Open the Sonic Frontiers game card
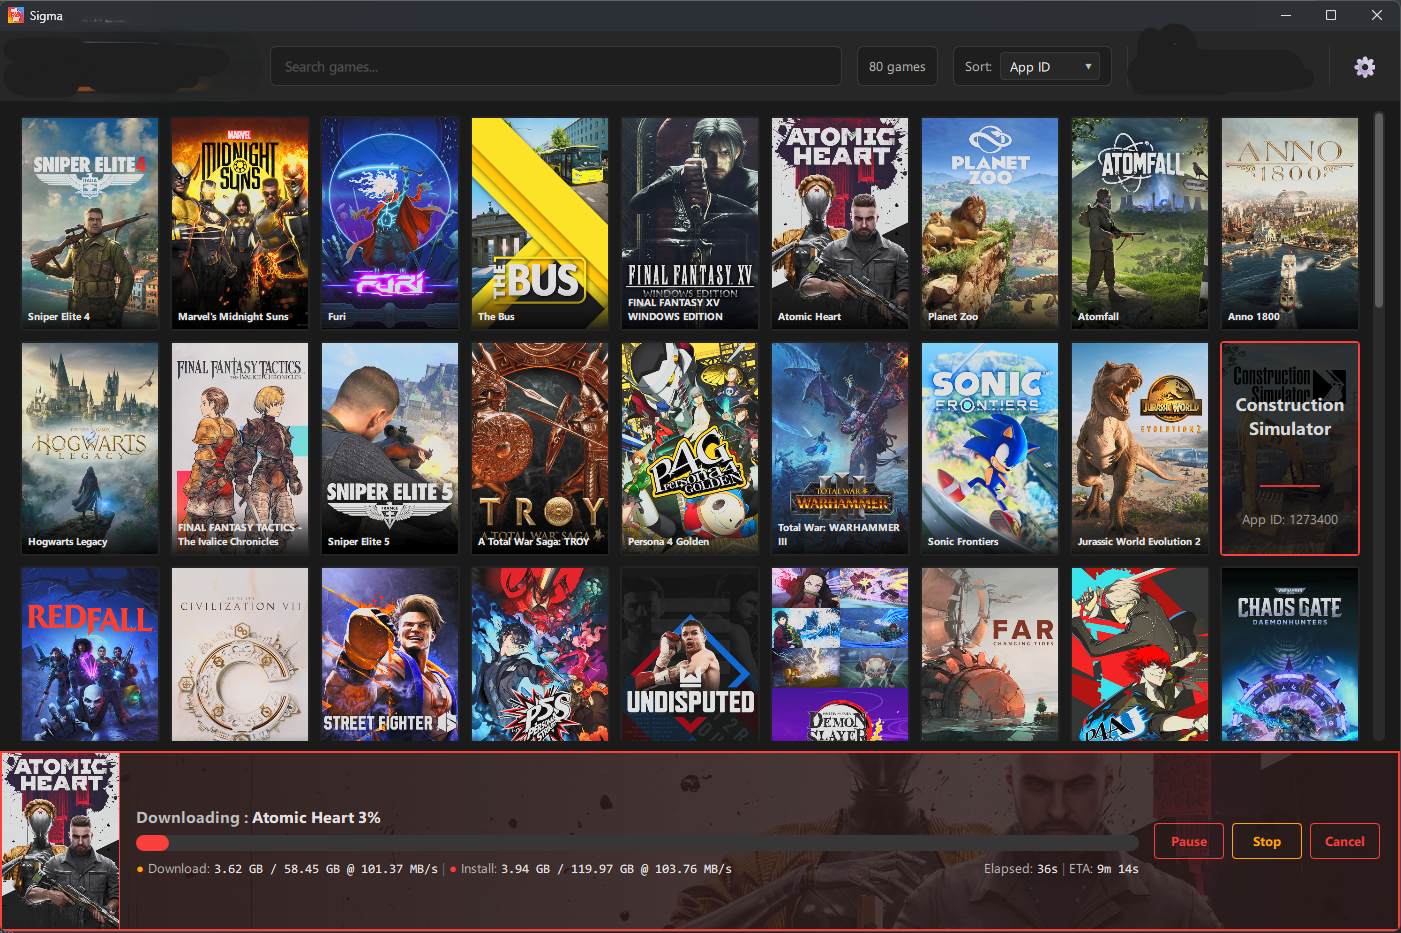Image resolution: width=1401 pixels, height=933 pixels. (990, 448)
